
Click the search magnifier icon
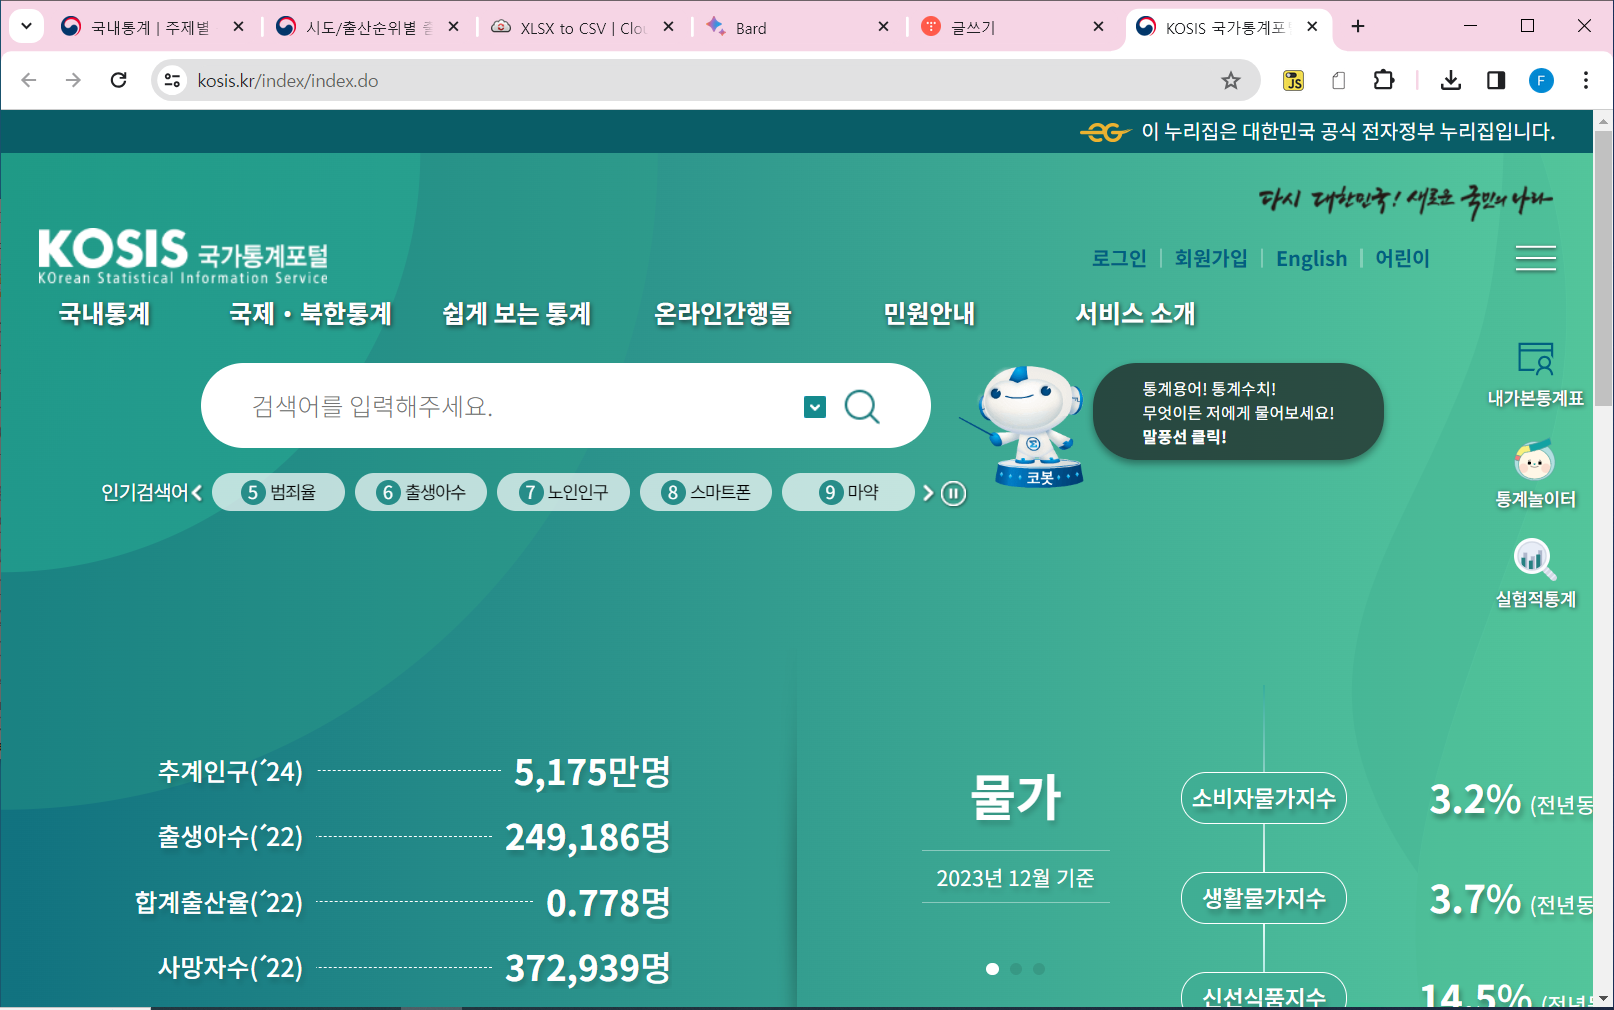[862, 406]
